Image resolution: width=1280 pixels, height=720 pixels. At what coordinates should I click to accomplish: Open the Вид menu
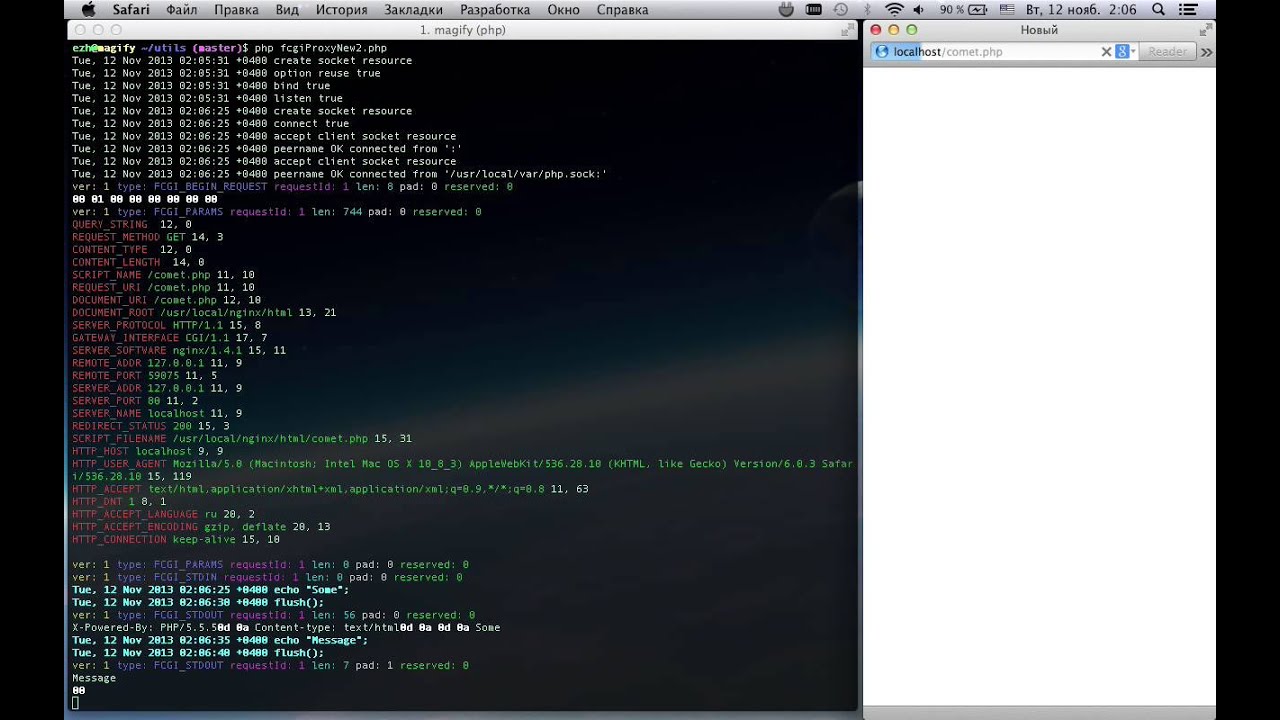click(x=287, y=9)
